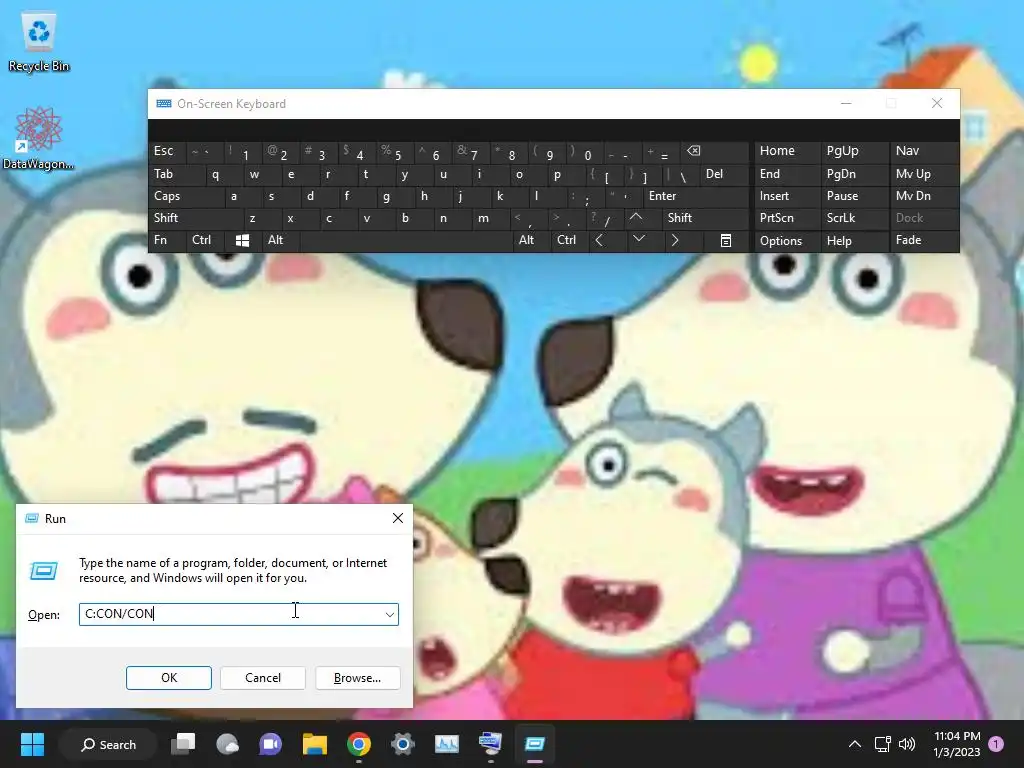Open the clock showing 11:04 PM

(957, 744)
